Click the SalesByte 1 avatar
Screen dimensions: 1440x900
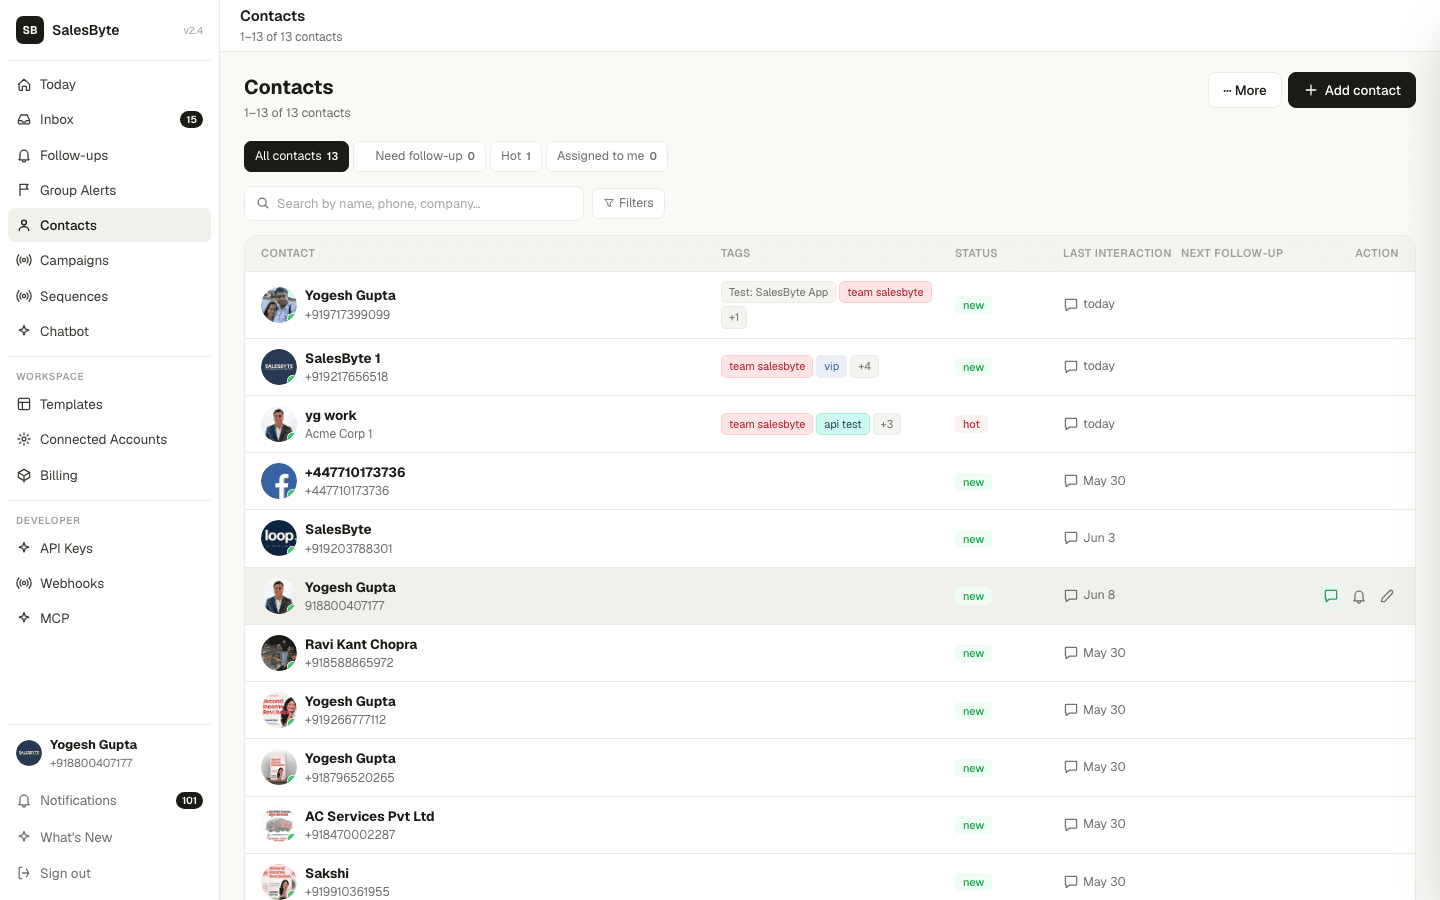[279, 367]
